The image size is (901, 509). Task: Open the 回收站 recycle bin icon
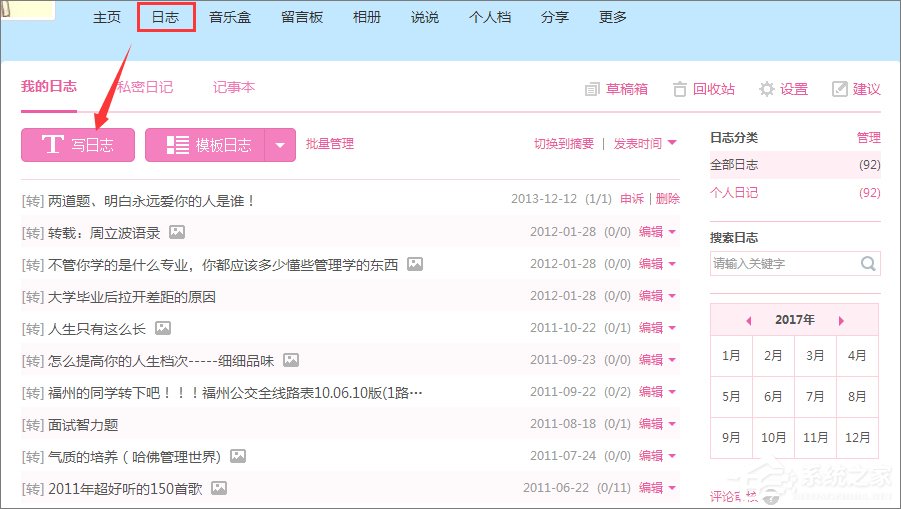679,89
